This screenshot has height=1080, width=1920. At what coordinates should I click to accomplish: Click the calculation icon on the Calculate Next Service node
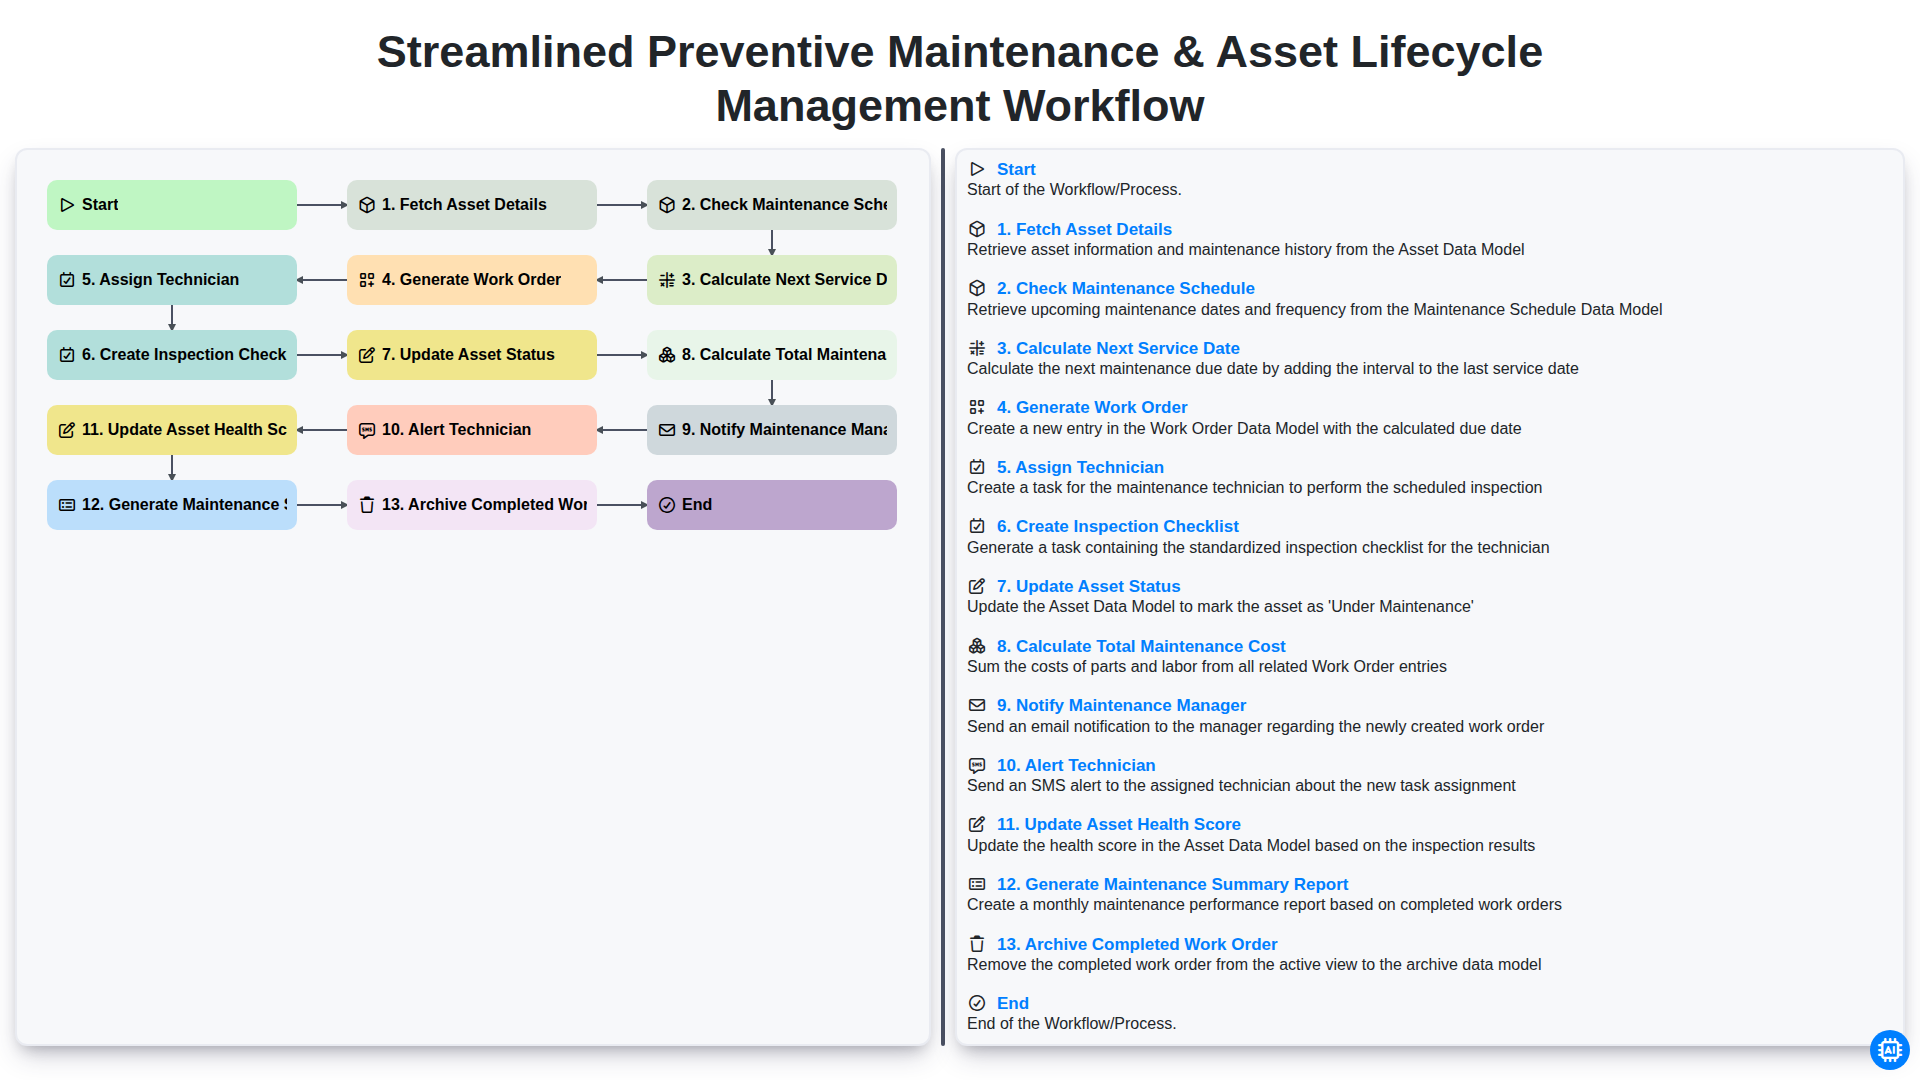667,280
